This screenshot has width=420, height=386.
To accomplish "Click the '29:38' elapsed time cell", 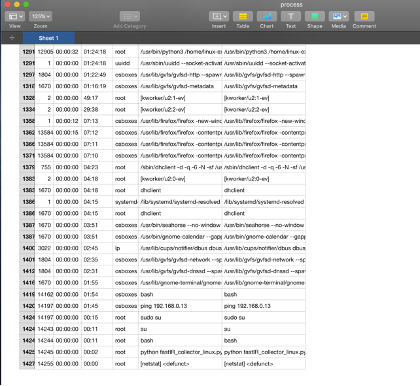I will click(x=97, y=109).
